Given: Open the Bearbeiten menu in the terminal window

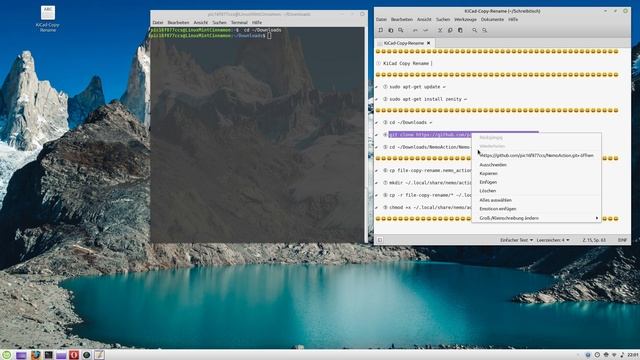Looking at the screenshot, I should pyautogui.click(x=178, y=22).
